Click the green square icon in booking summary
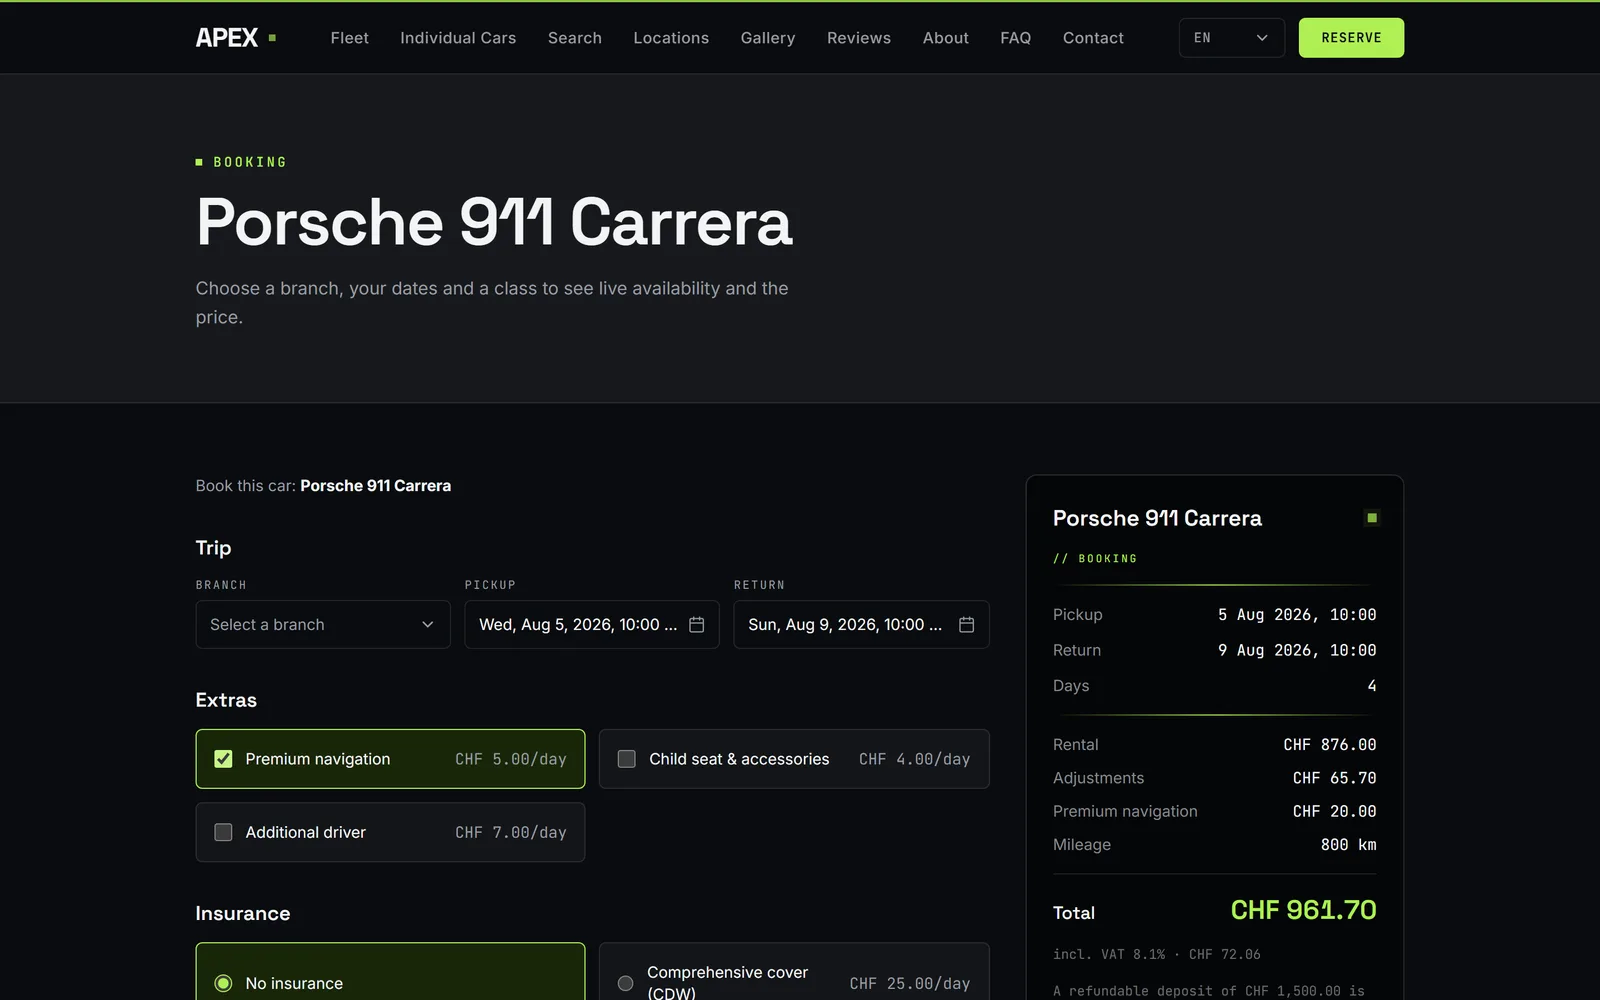 point(1372,518)
